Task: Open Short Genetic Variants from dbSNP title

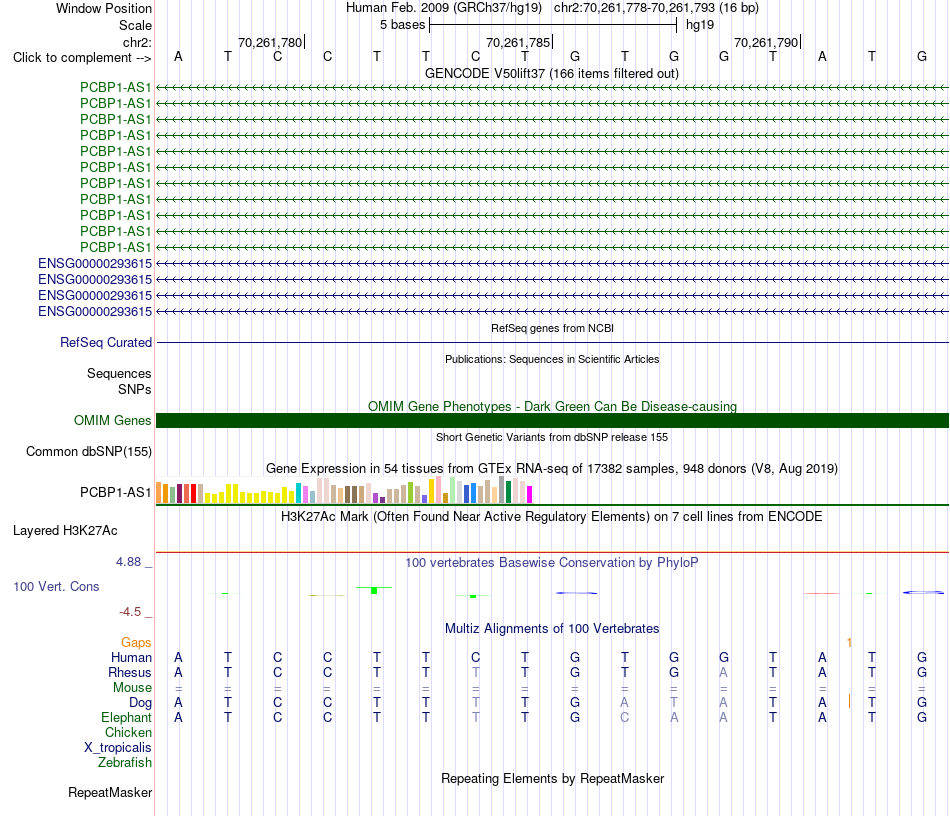Action: tap(552, 437)
